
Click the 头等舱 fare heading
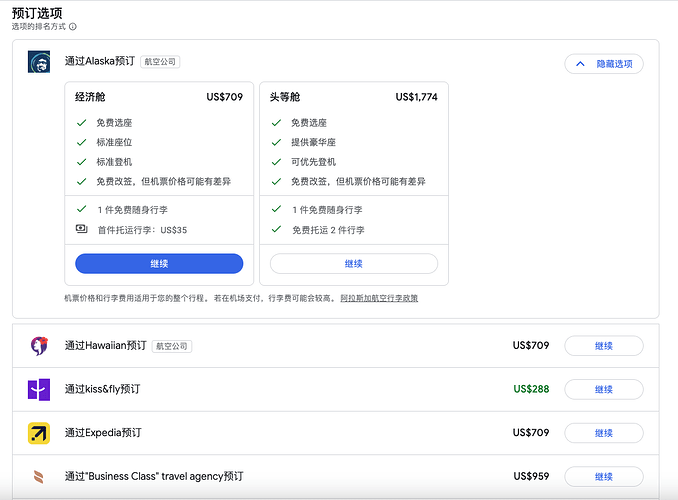285,97
